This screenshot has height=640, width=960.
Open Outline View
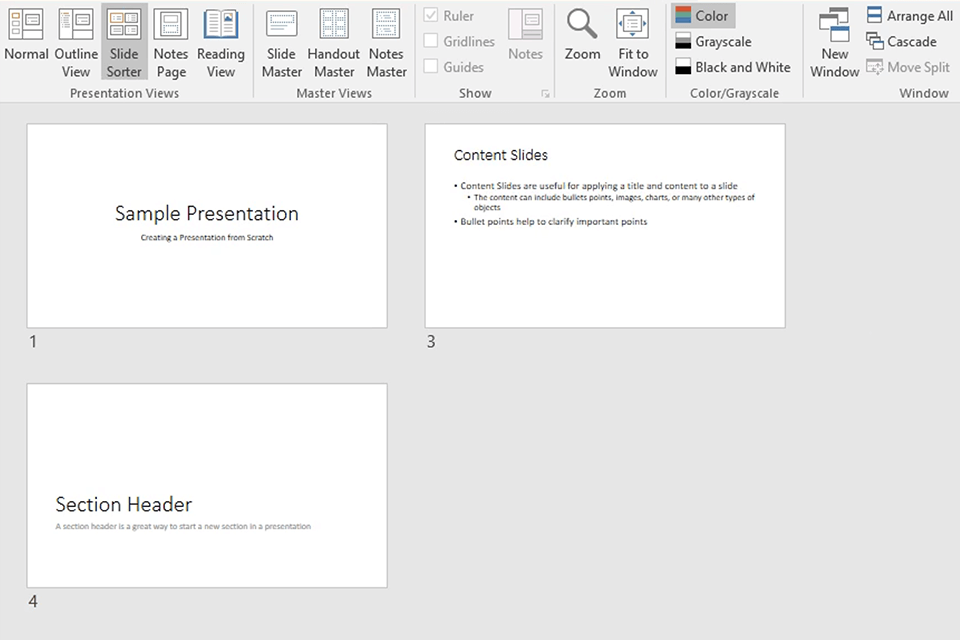click(76, 42)
